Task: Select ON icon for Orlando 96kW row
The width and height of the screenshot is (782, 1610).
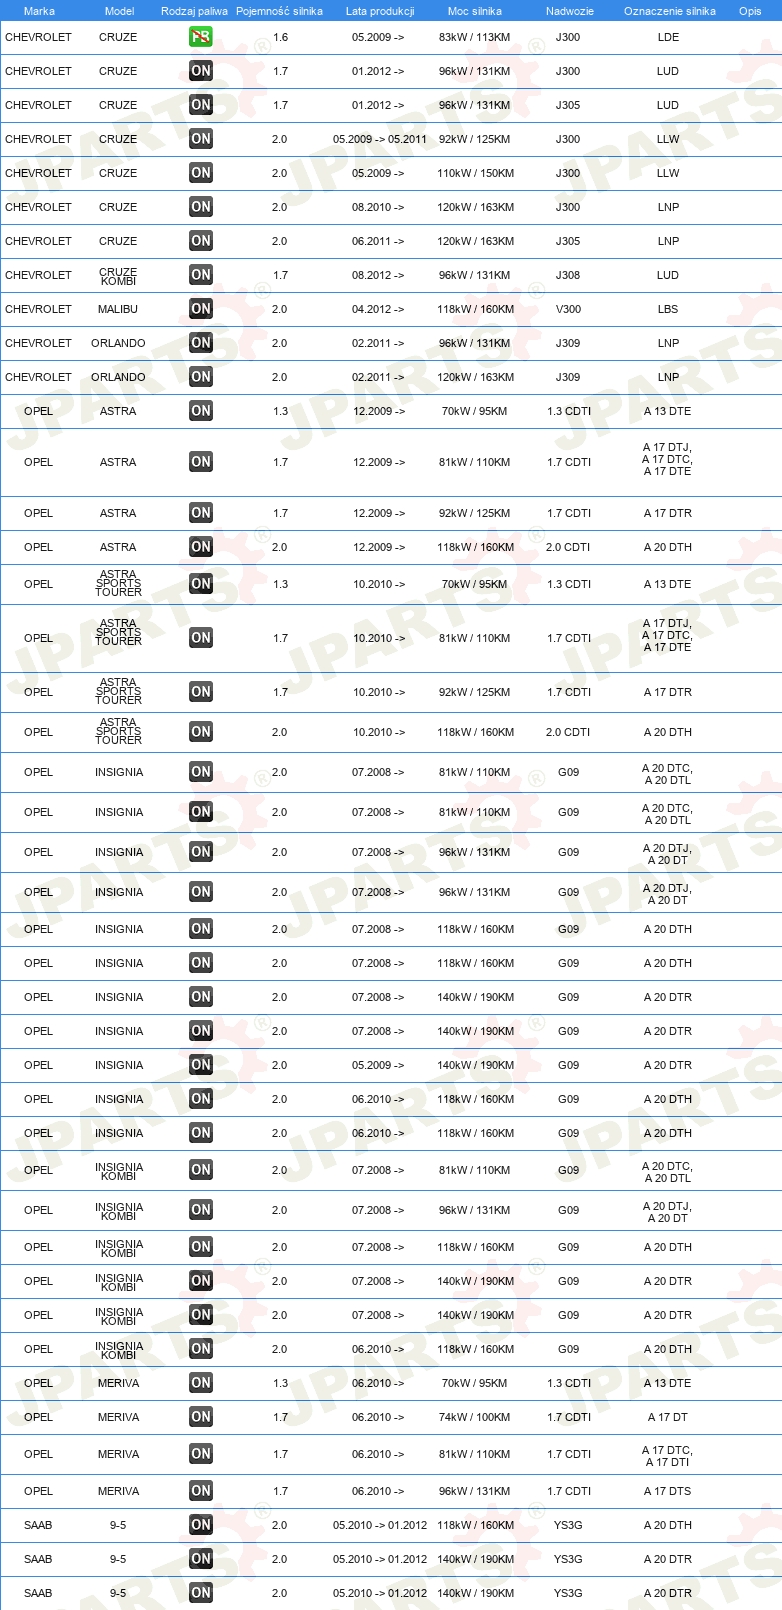Action: click(x=201, y=343)
